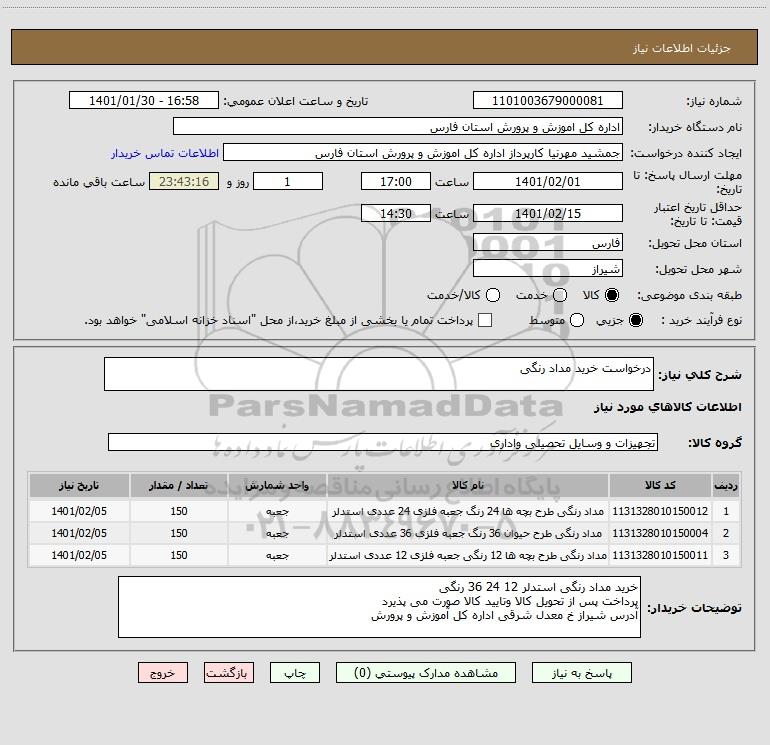
Task: Select the کالا radio button
Action: coord(612,295)
